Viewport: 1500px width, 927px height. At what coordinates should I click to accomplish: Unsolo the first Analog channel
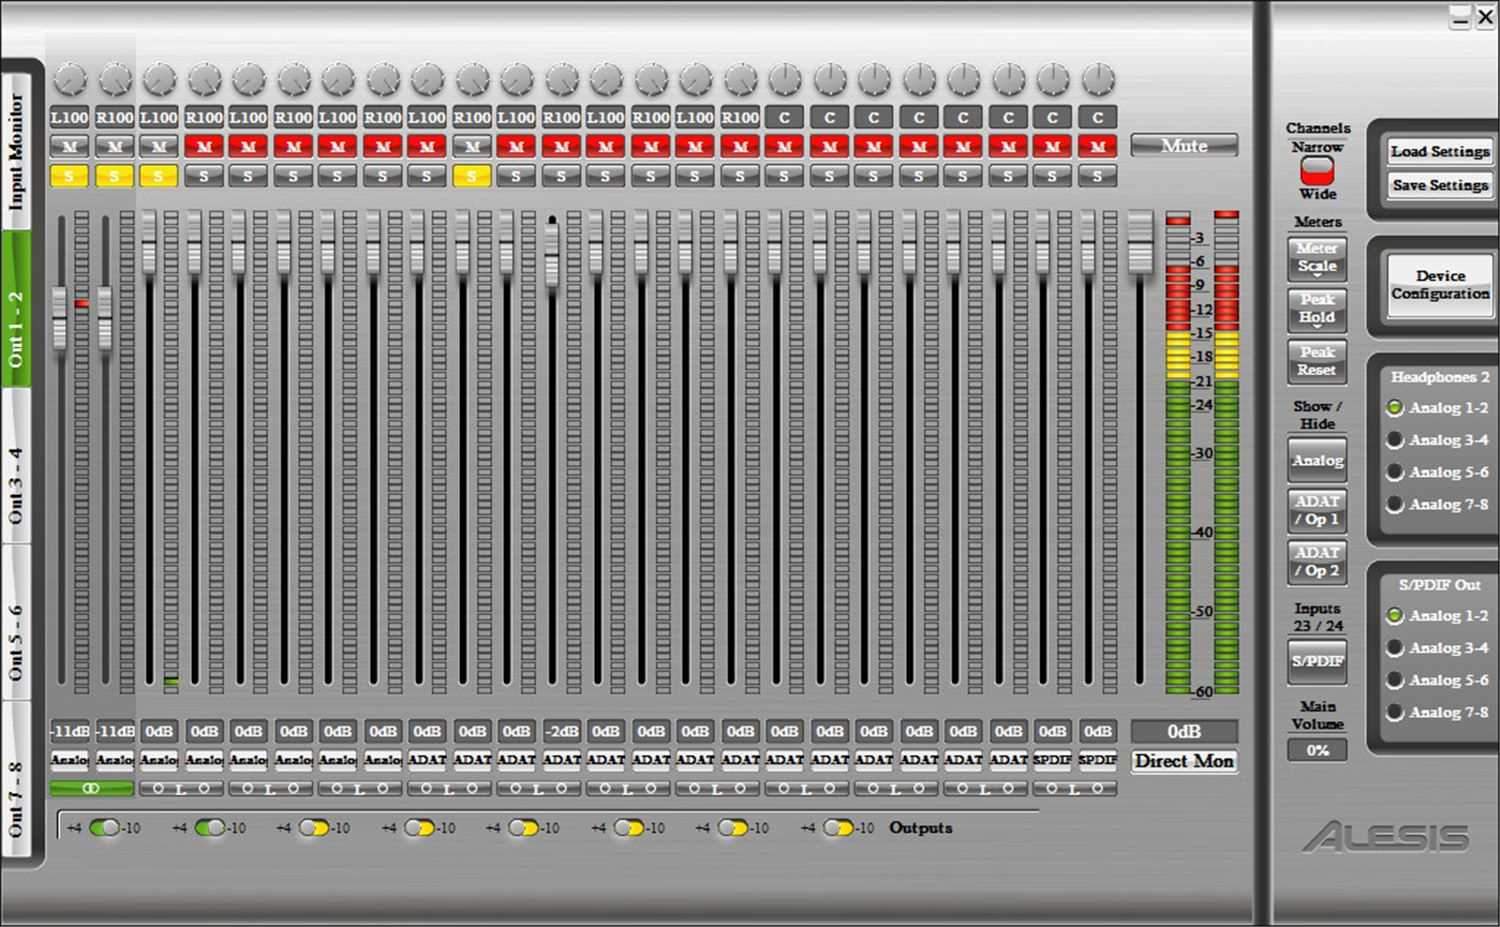69,177
